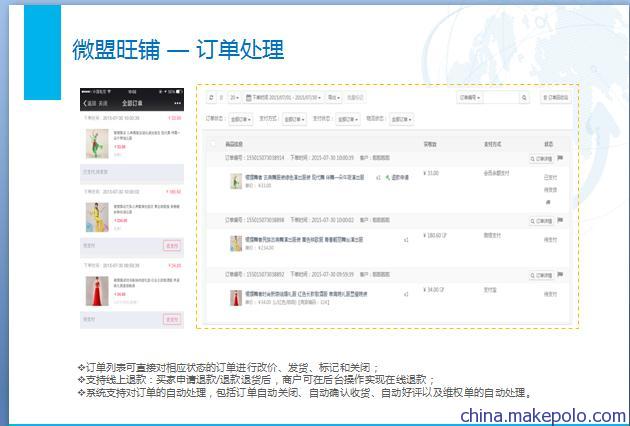Tap the pay button under yellow dress order
Image resolution: width=630 pixels, height=426 pixels.
click(x=172, y=246)
